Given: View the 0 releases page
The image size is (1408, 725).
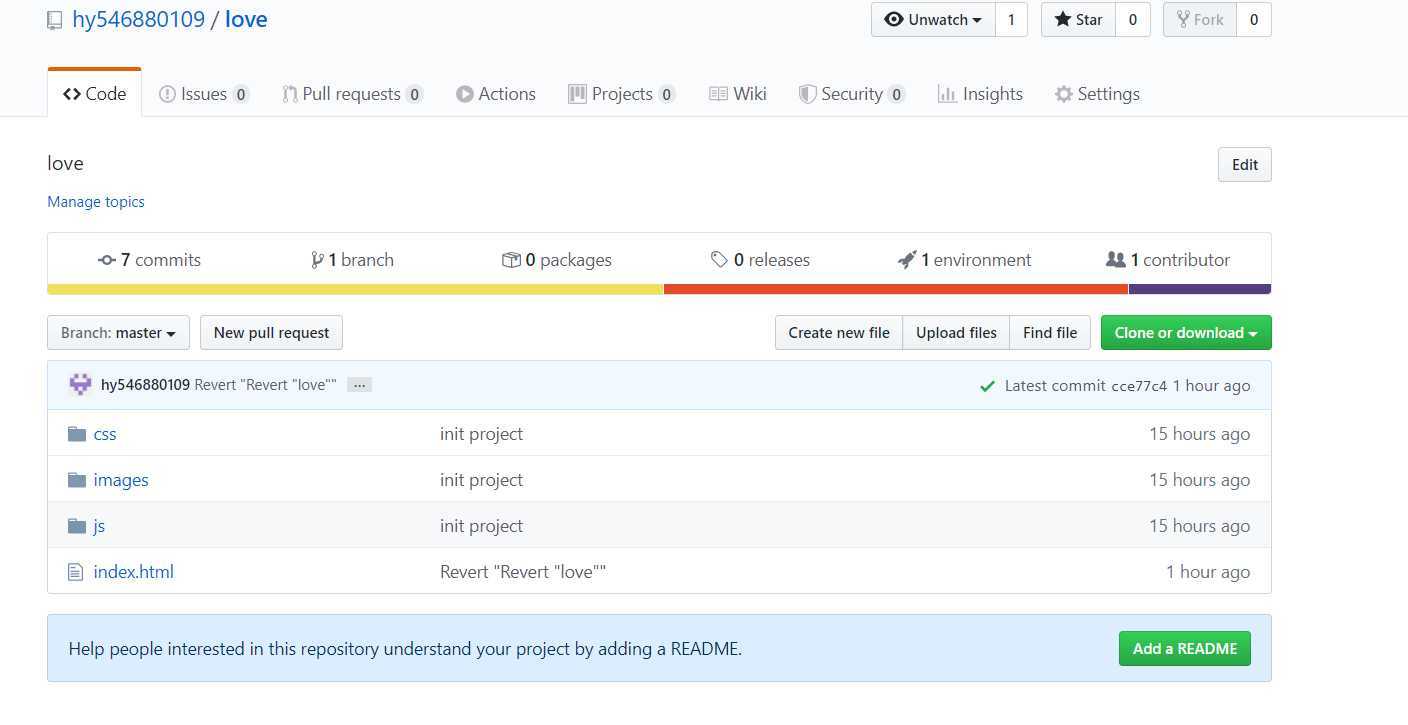Looking at the screenshot, I should point(761,260).
